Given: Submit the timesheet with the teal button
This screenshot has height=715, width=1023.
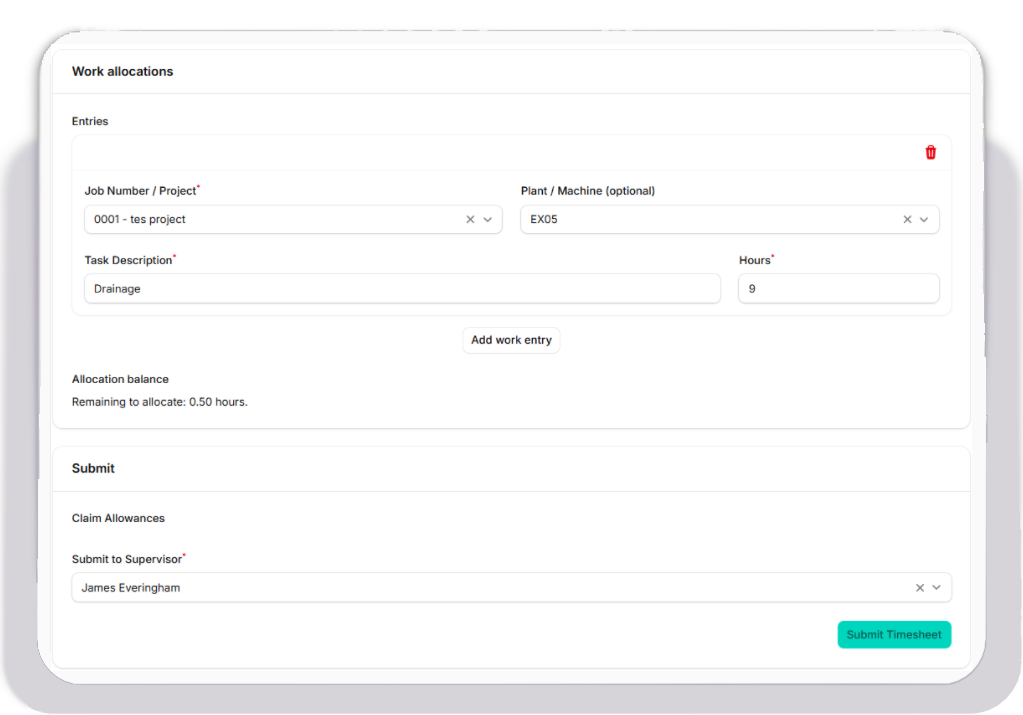Looking at the screenshot, I should (894, 635).
